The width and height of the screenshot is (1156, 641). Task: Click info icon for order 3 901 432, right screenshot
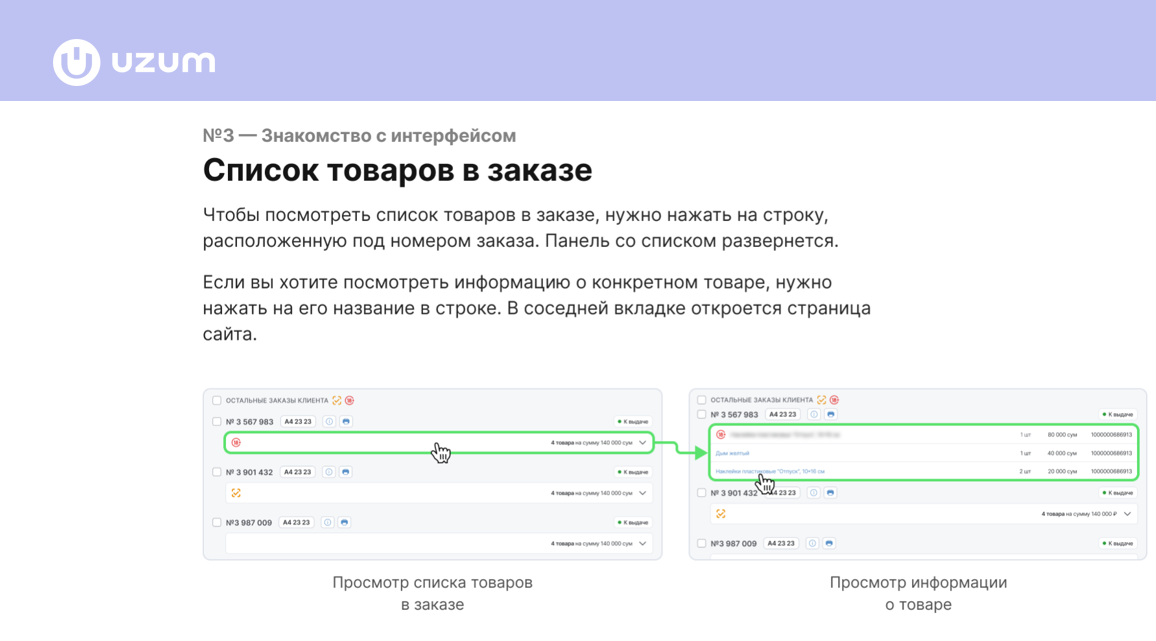(x=813, y=493)
